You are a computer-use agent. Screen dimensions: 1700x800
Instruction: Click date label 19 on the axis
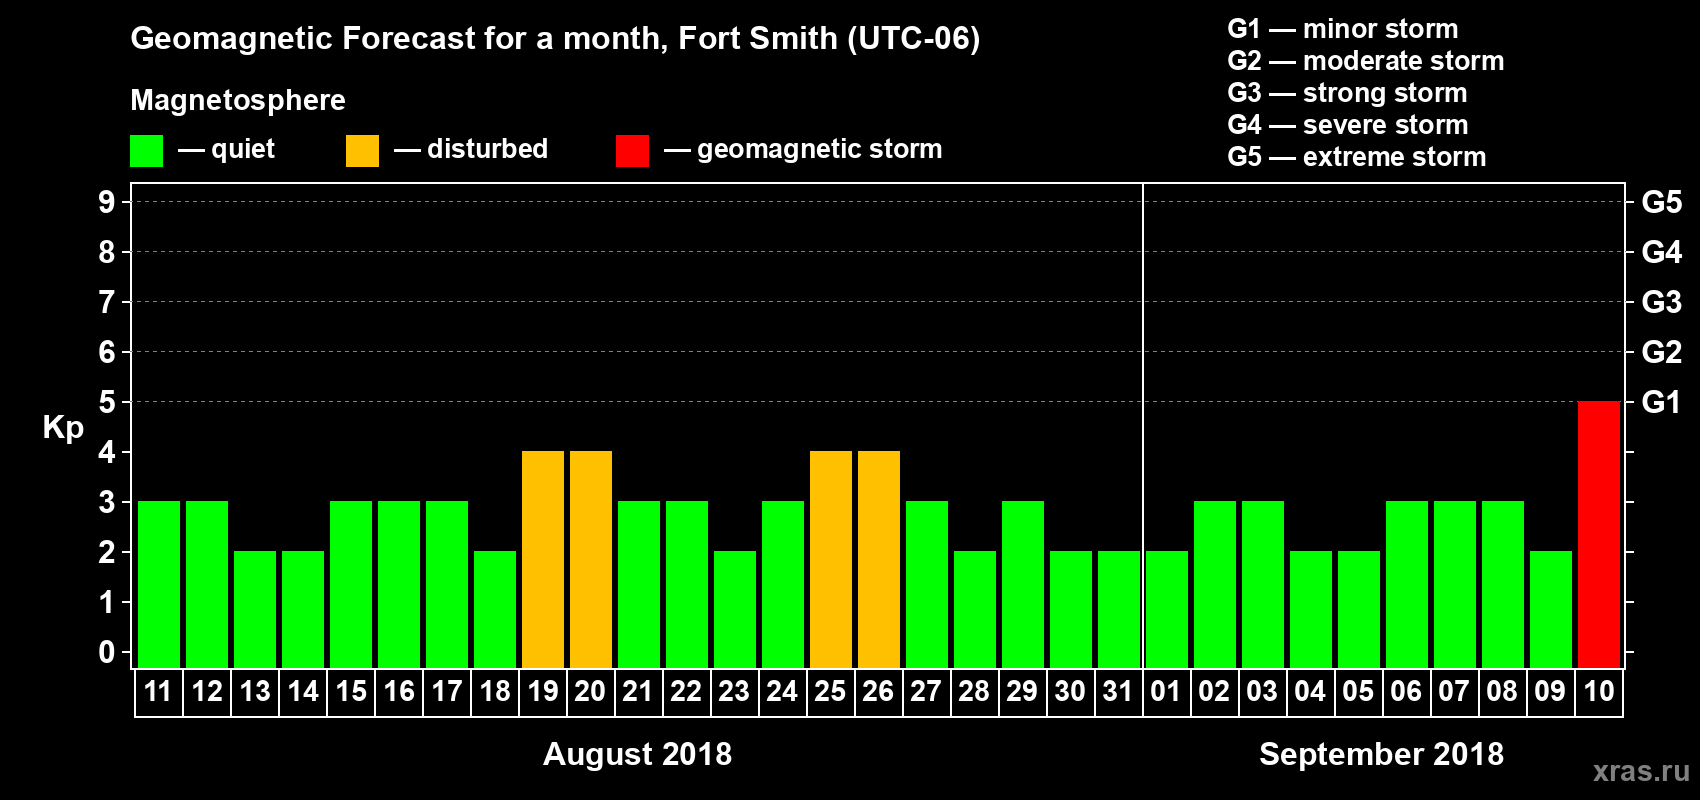pos(542,691)
